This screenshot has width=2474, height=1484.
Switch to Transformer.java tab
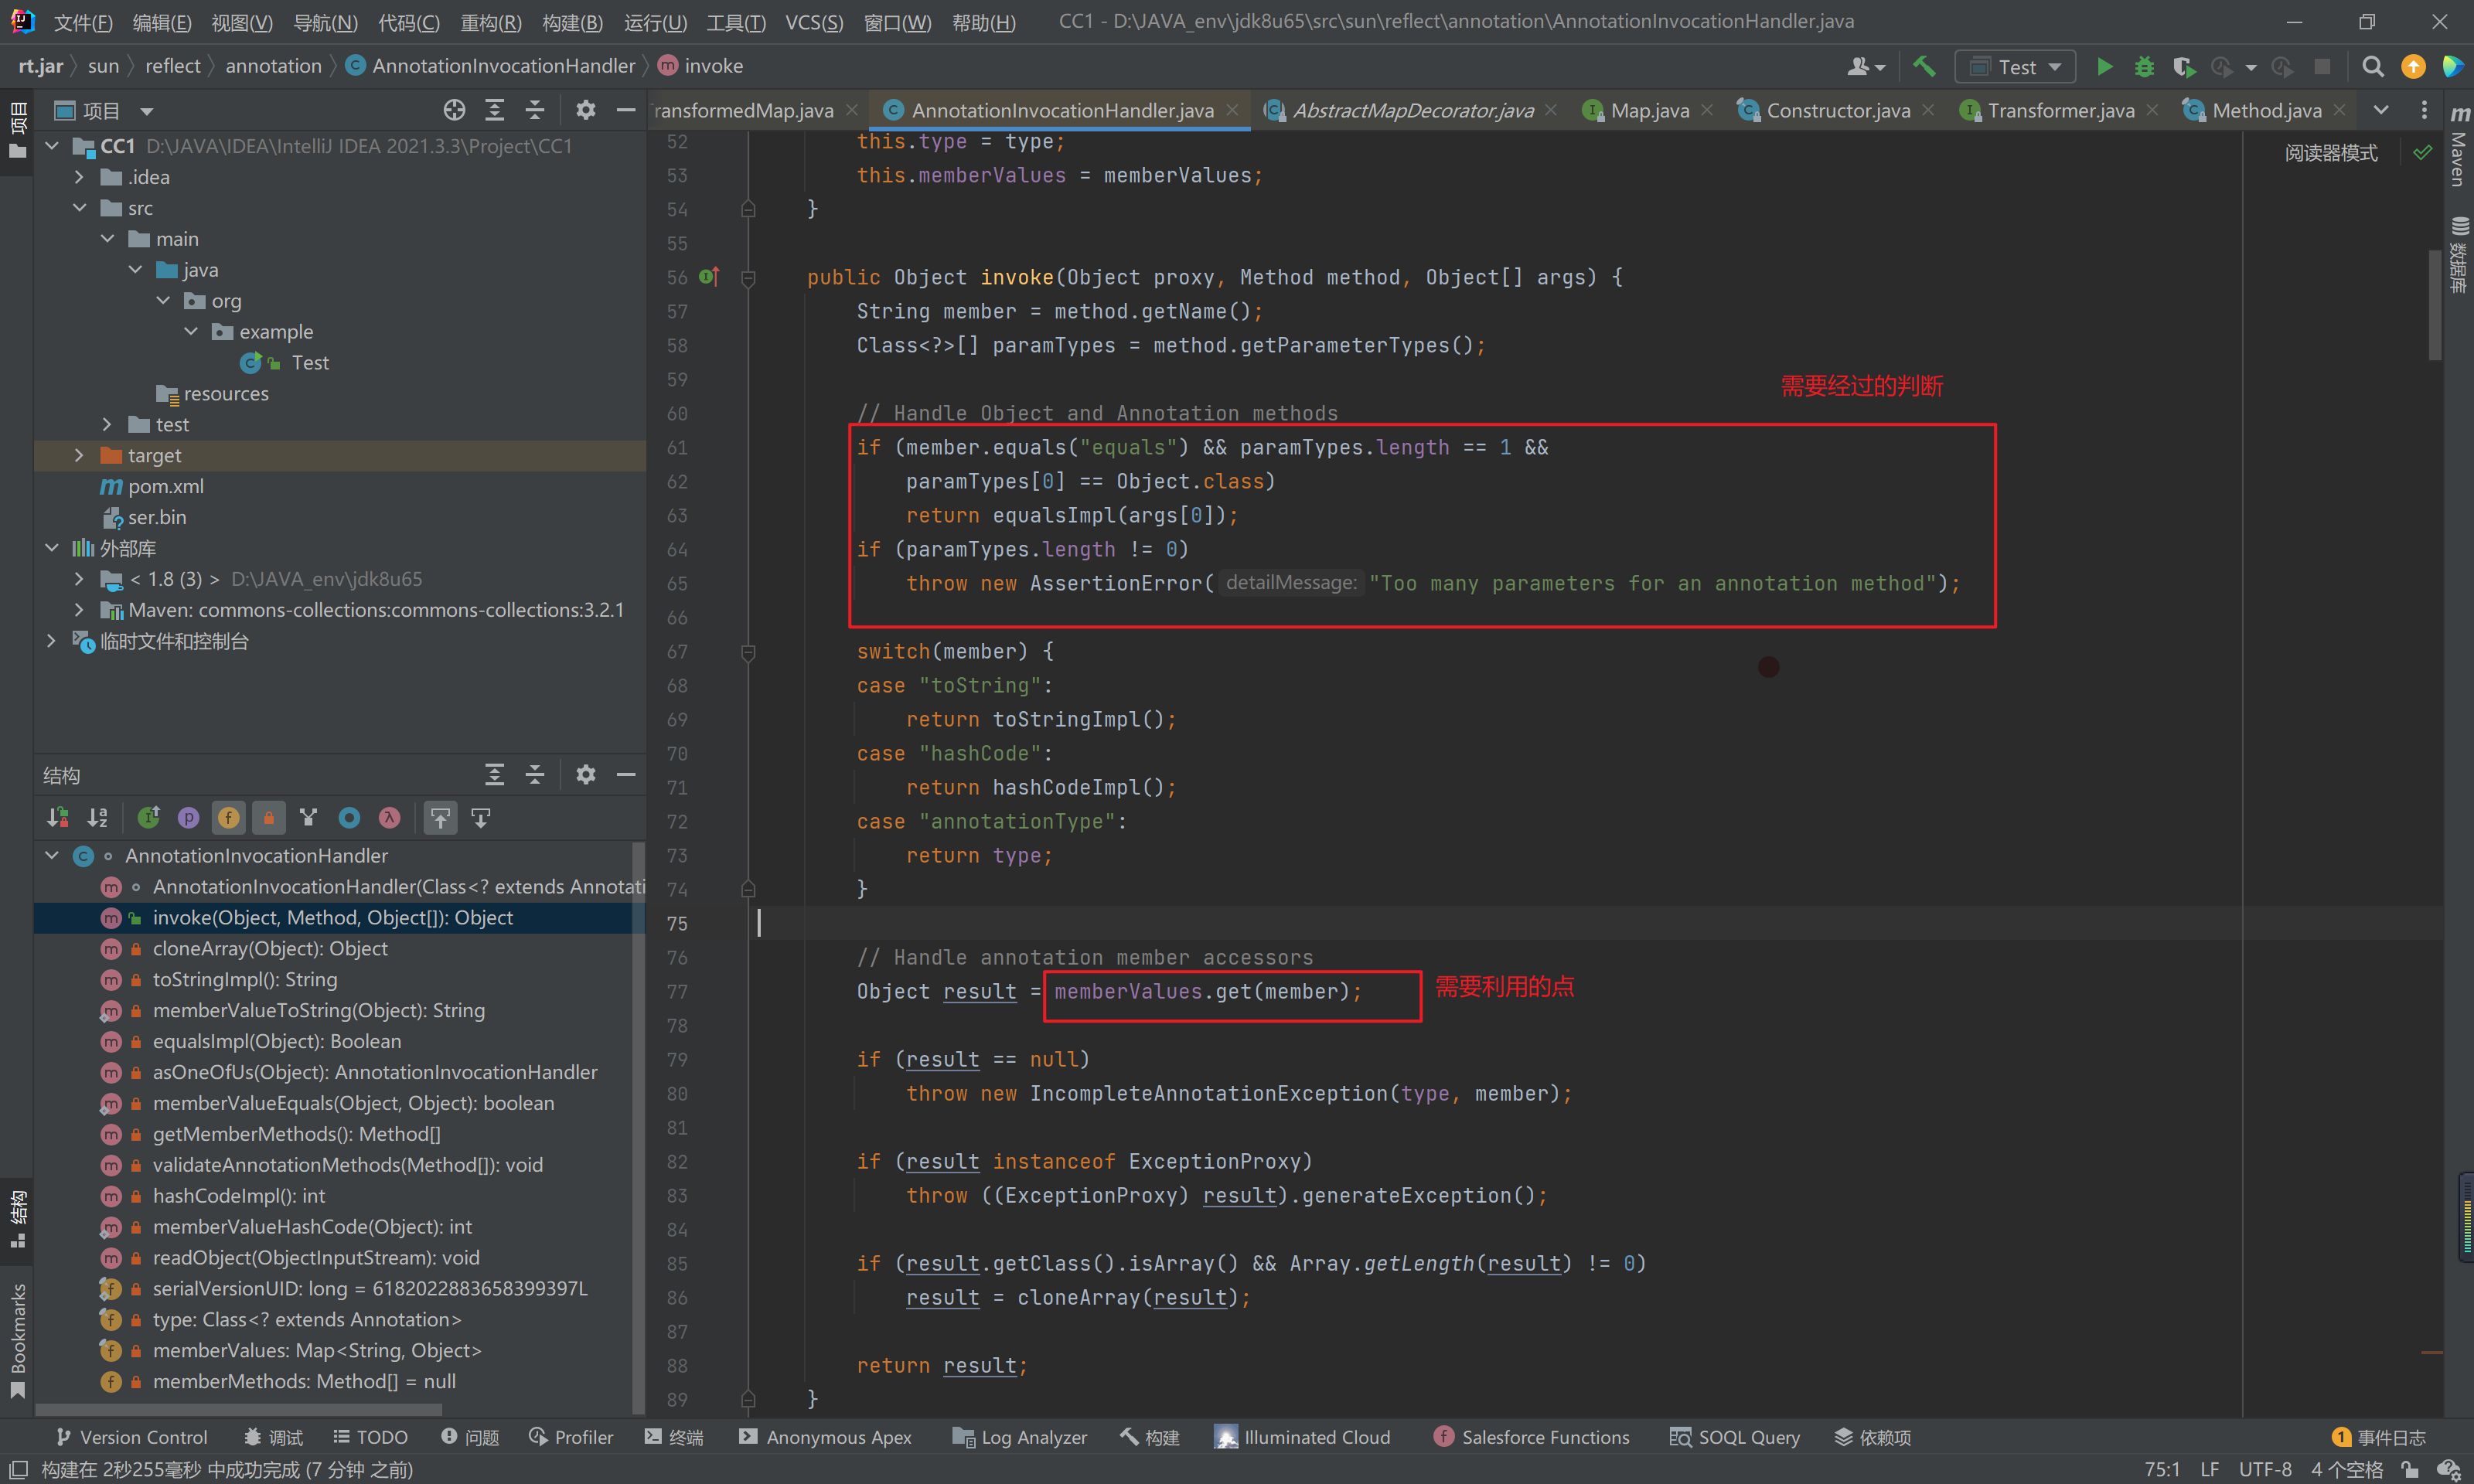click(x=2060, y=110)
